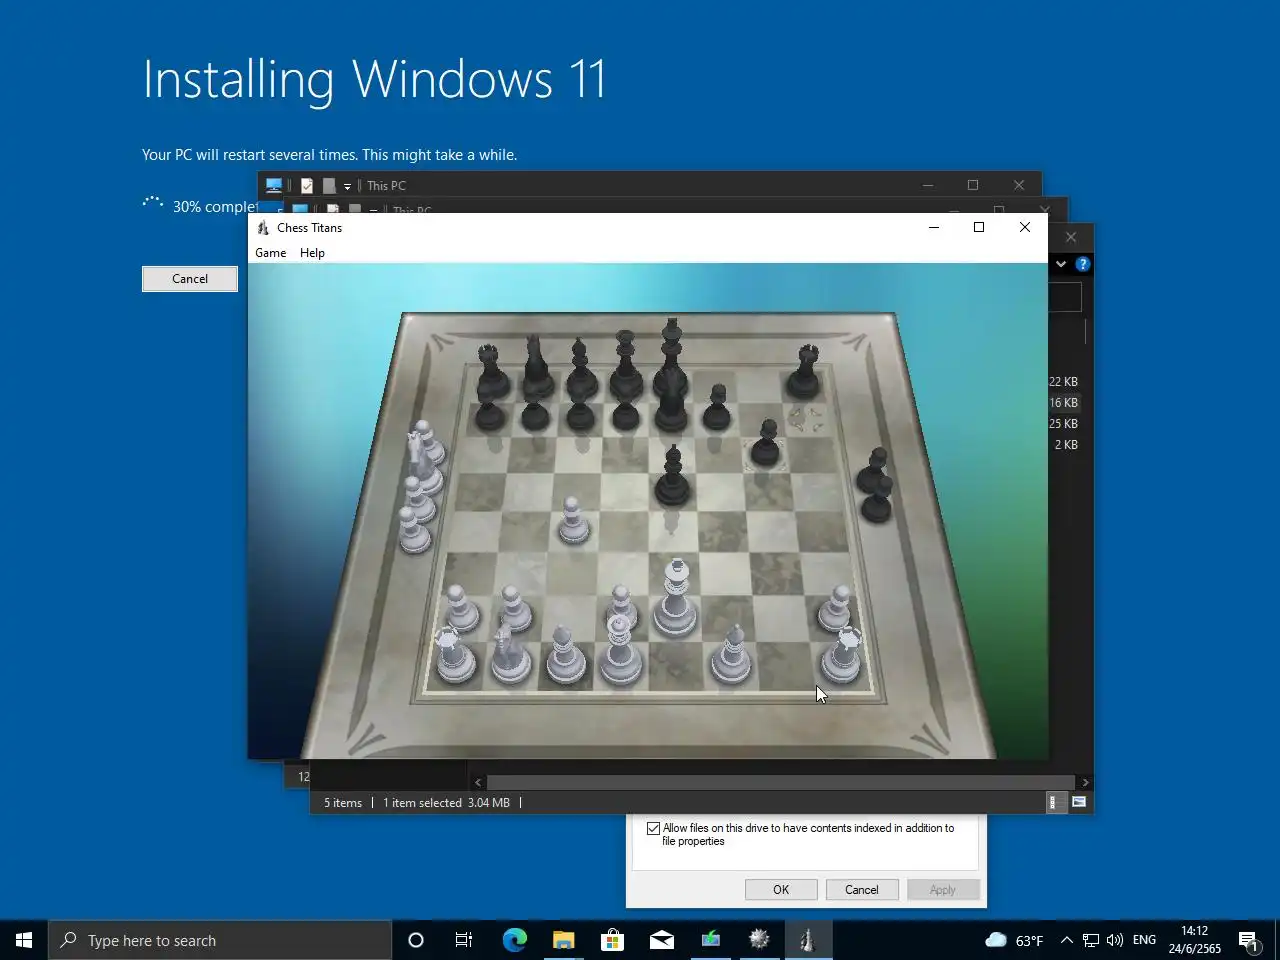The height and width of the screenshot is (960, 1280).
Task: Open notification center icon
Action: click(x=1249, y=940)
